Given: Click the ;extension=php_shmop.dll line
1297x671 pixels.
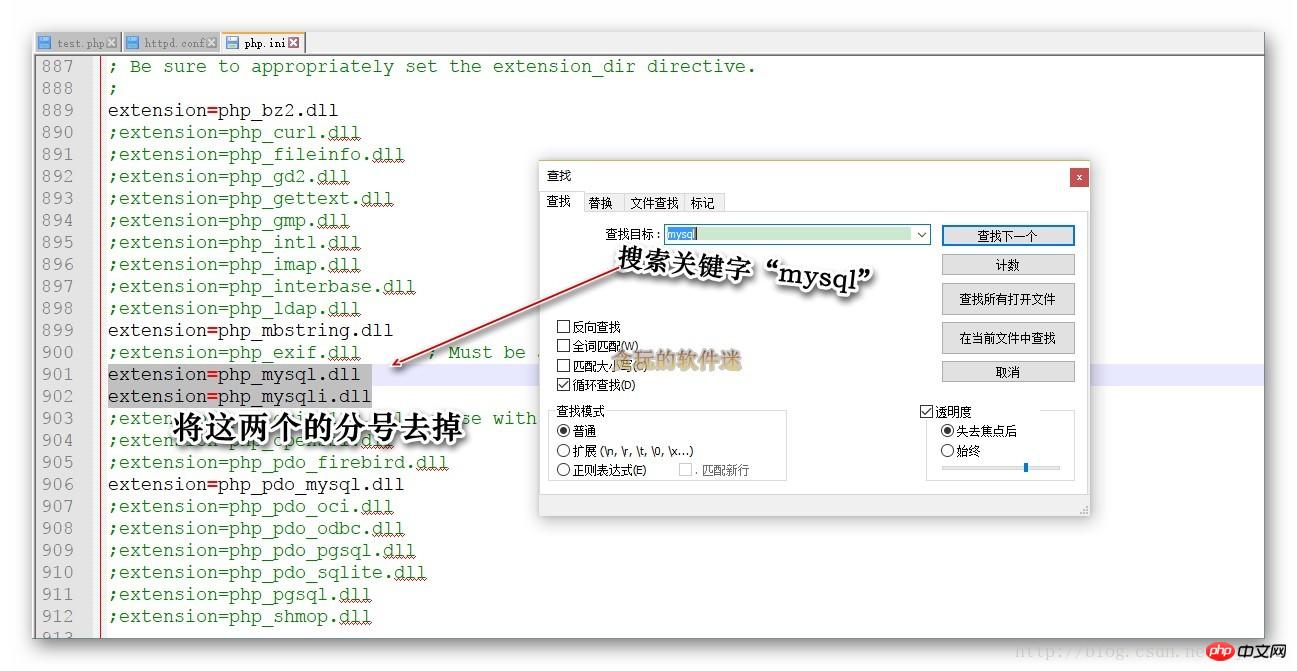Looking at the screenshot, I should tap(240, 616).
